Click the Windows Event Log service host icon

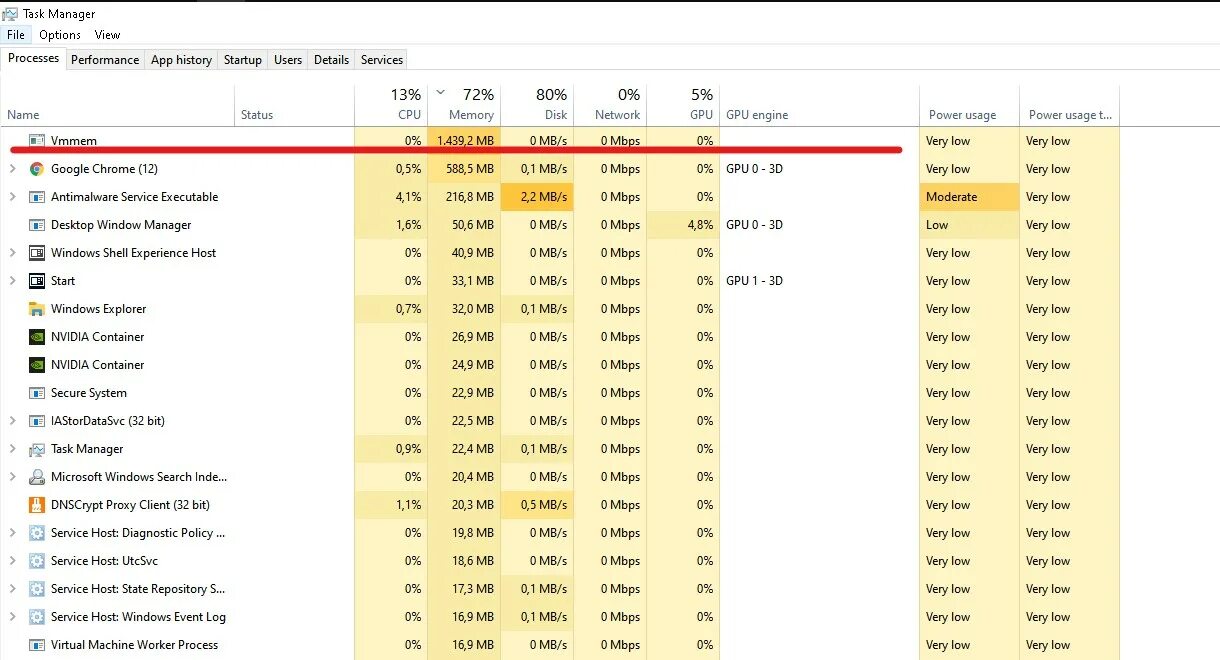pyautogui.click(x=37, y=617)
